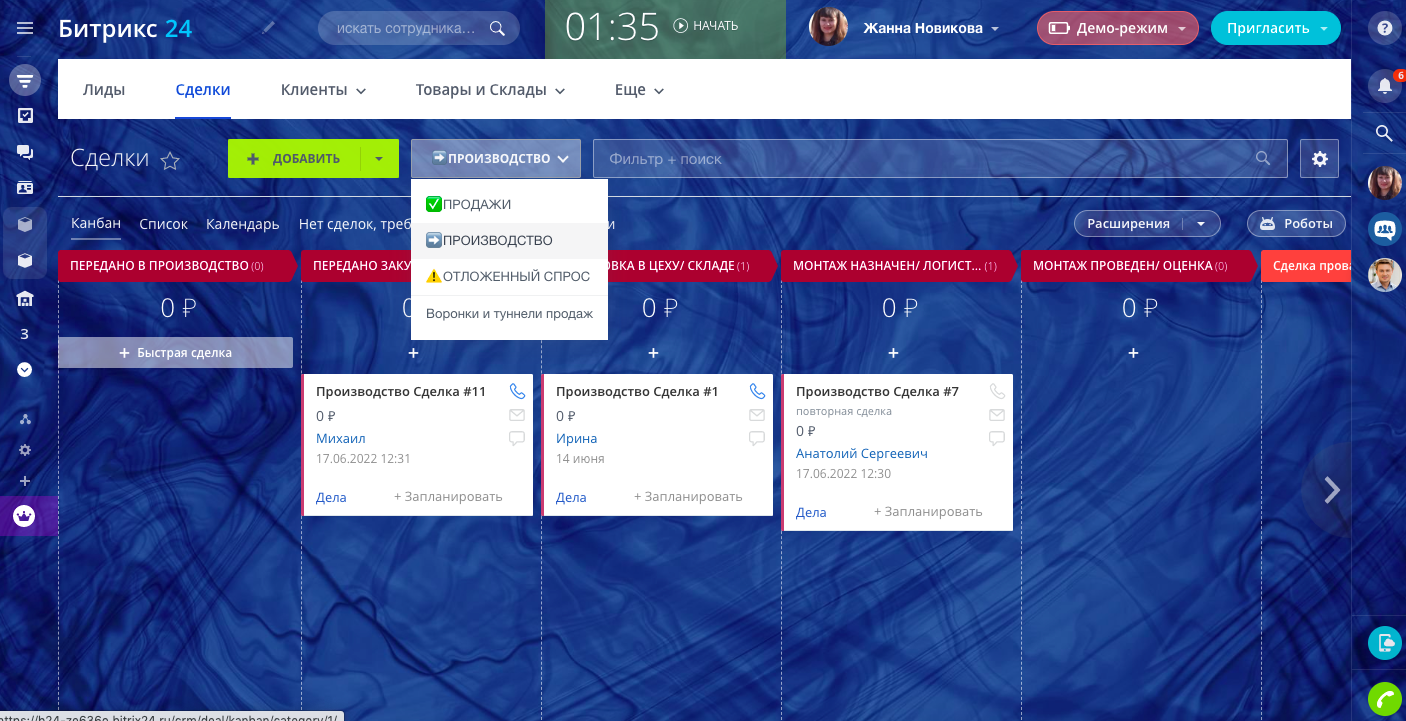Open the sitemap icon in left sidebar
This screenshot has width=1406, height=721.
[25, 419]
